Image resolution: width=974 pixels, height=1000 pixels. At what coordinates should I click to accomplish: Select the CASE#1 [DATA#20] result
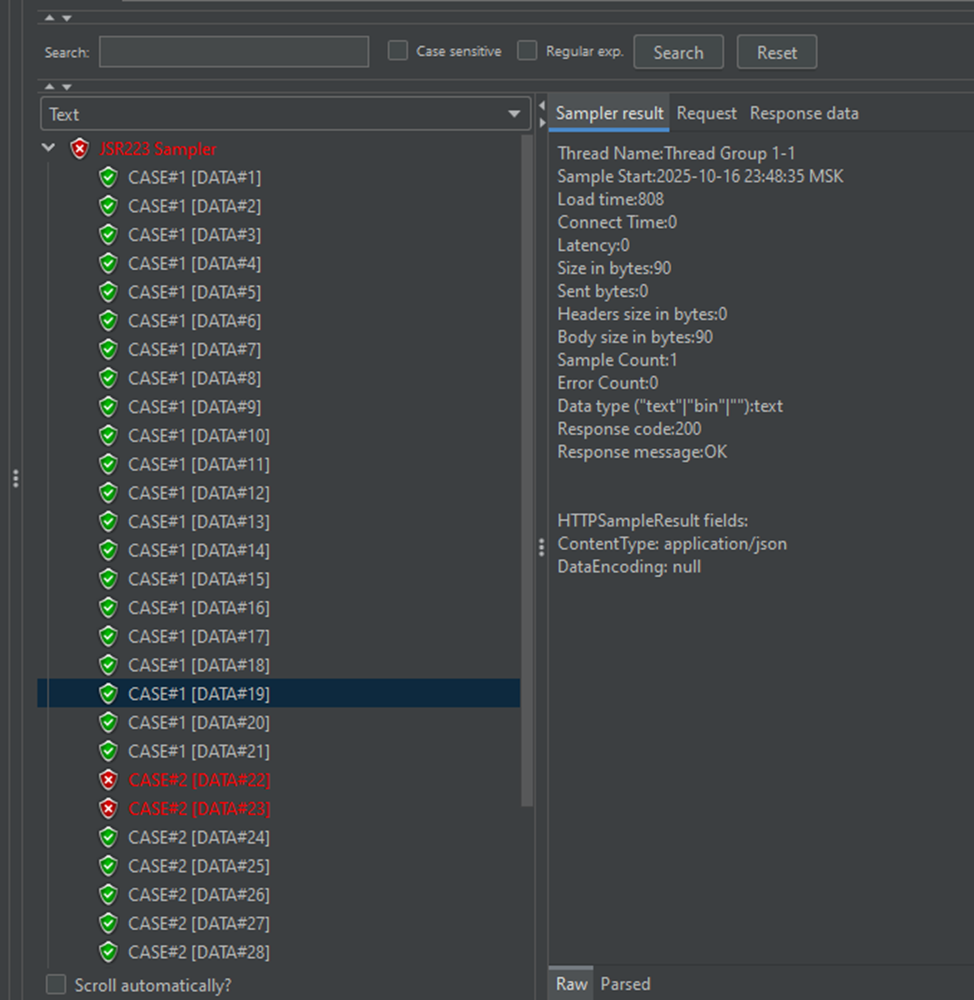pos(198,723)
